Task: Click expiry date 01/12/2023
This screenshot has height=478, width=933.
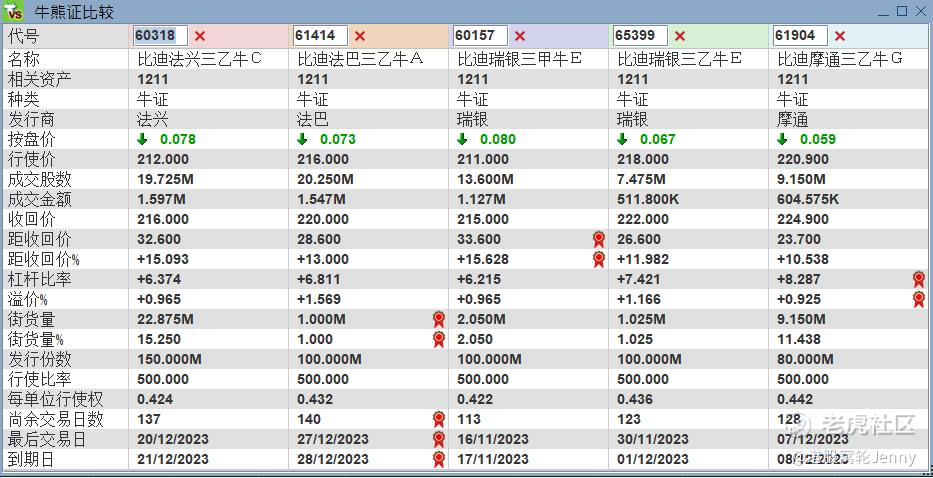Action: 653,460
